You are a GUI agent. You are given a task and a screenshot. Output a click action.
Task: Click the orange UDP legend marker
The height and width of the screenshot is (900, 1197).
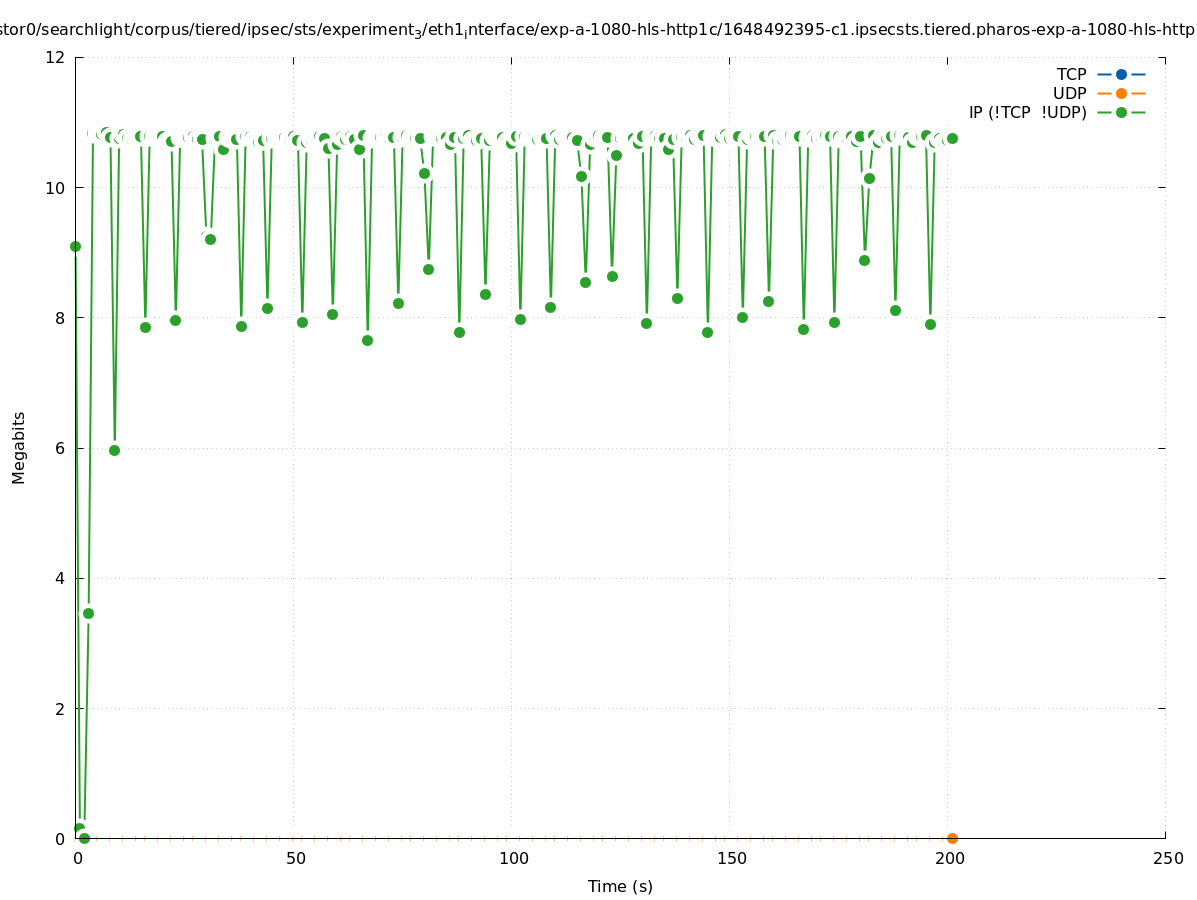[x=1121, y=93]
